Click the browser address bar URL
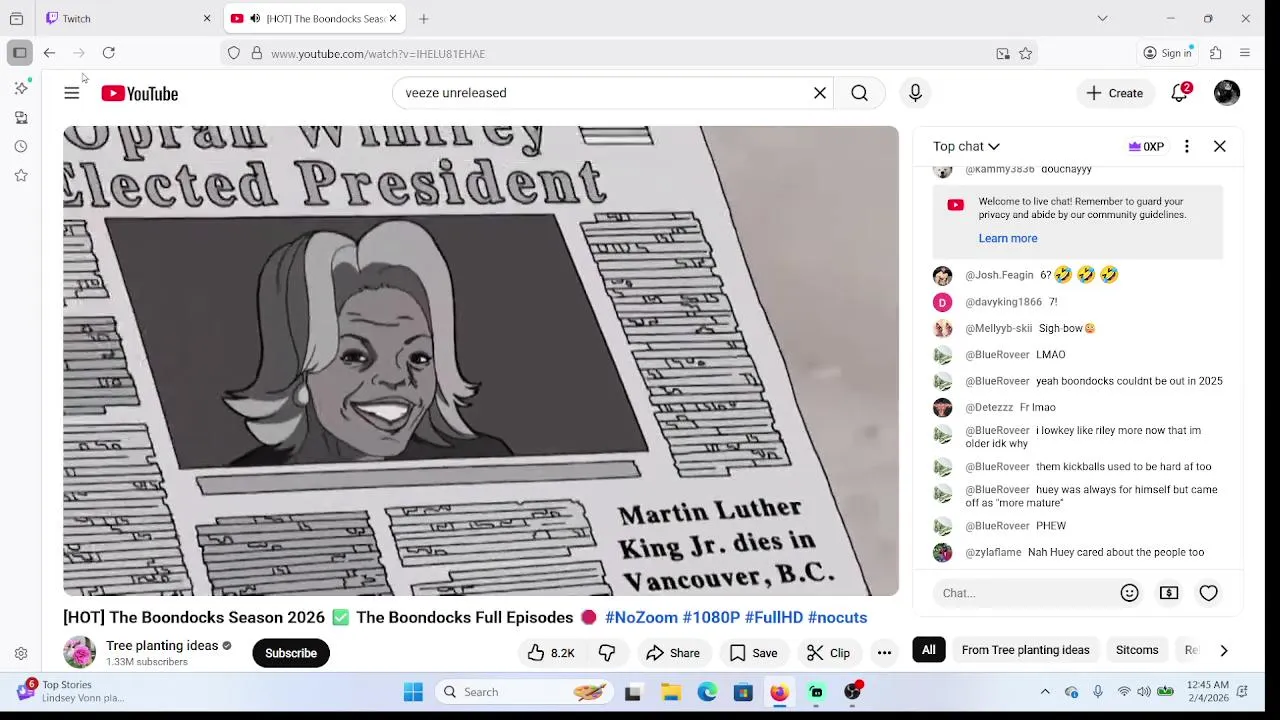Screen dimensions: 1280x720 point(378,54)
